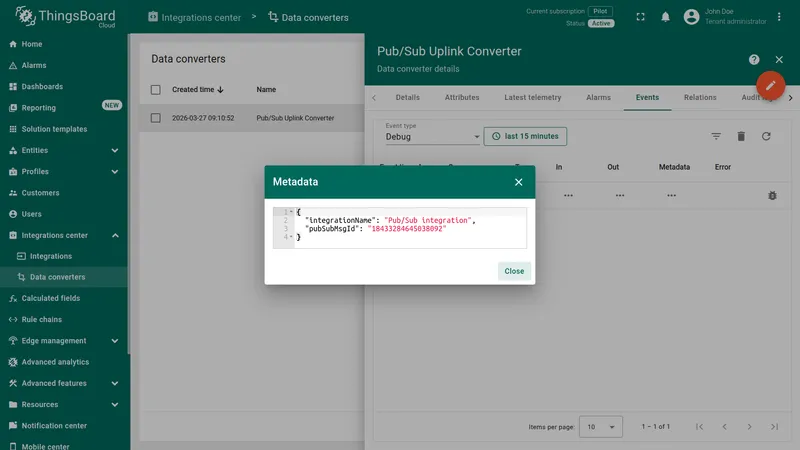Collapse the Integrations center chevron

[115, 235]
